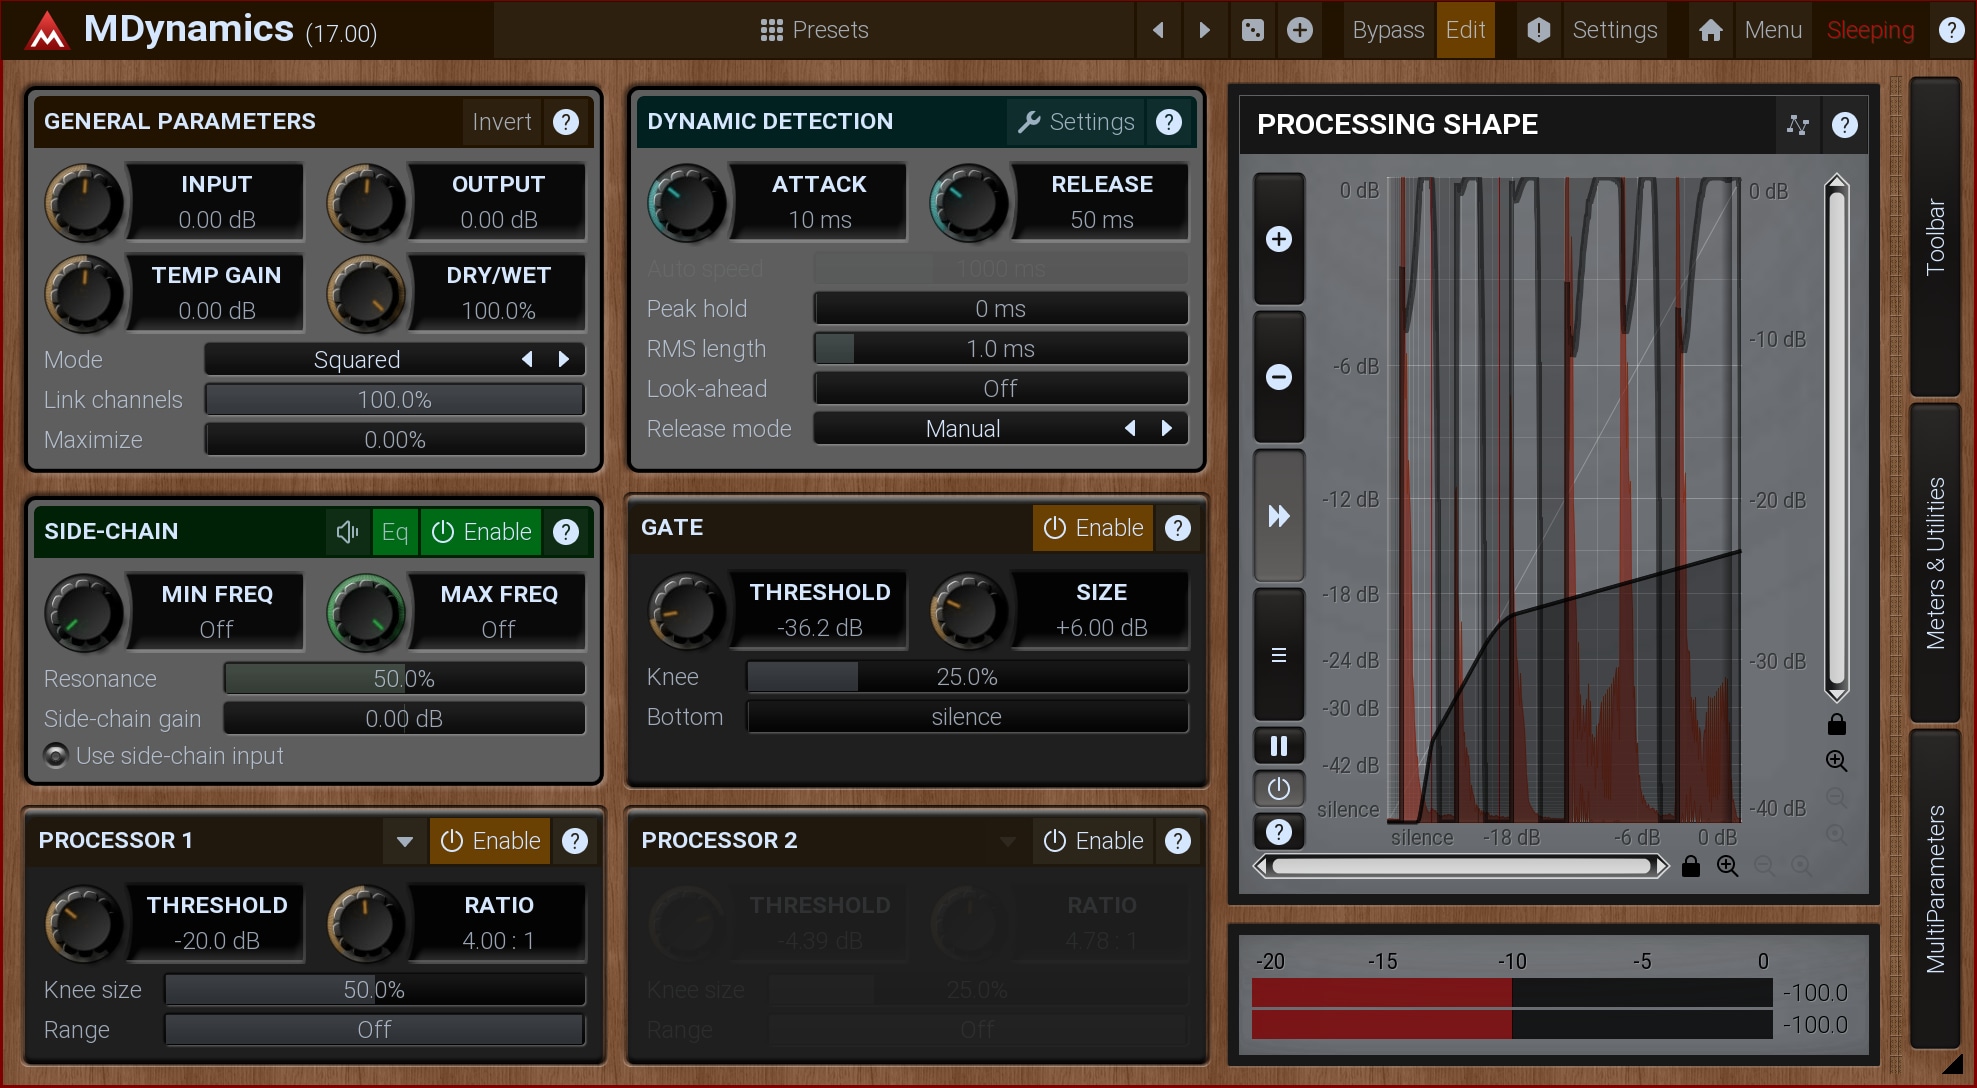Select next Mode with right arrow

click(564, 360)
